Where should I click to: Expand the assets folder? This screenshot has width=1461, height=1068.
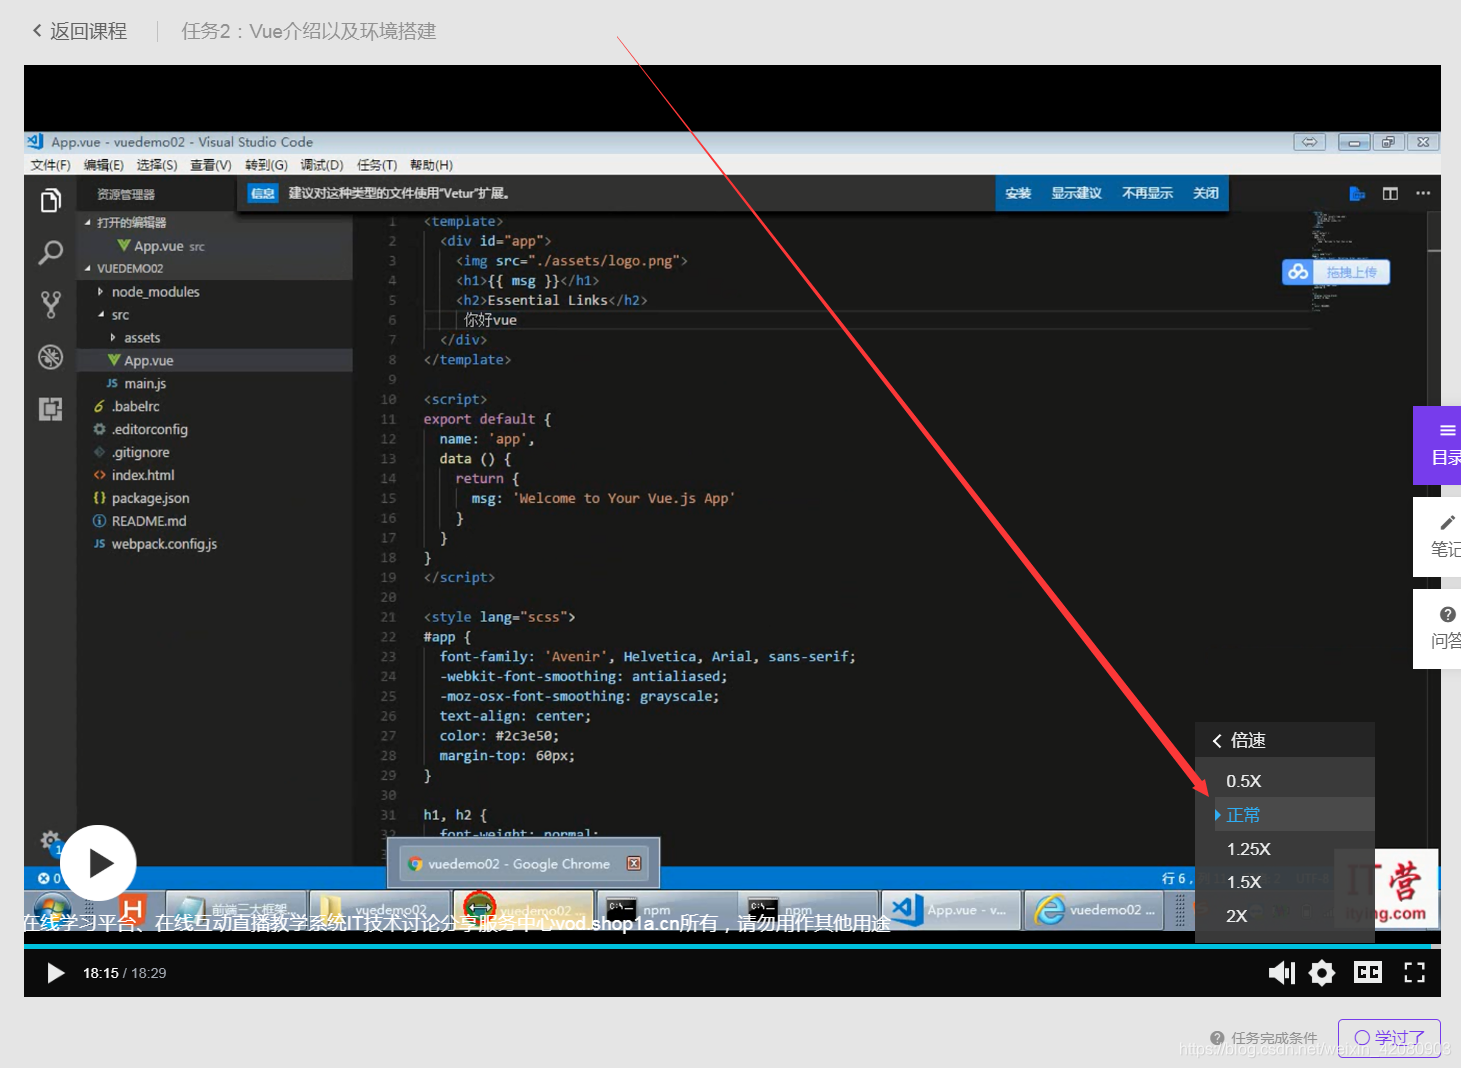pos(215,338)
